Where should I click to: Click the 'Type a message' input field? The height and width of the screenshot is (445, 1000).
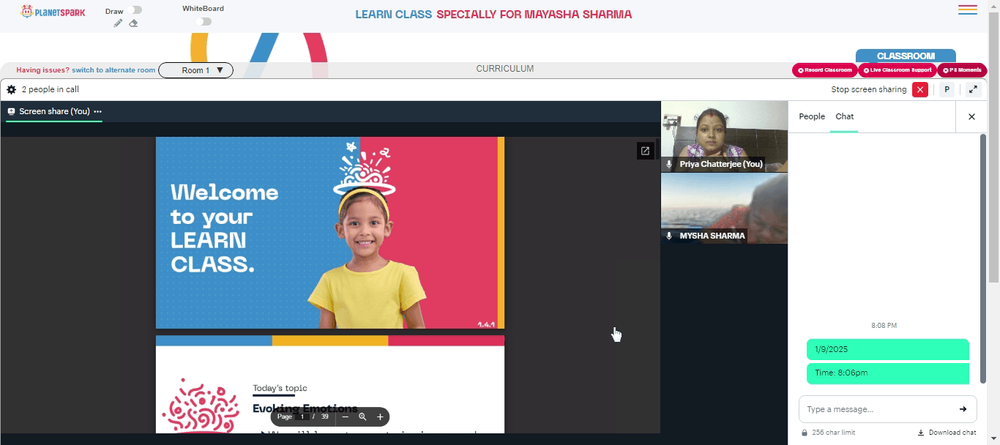point(877,409)
